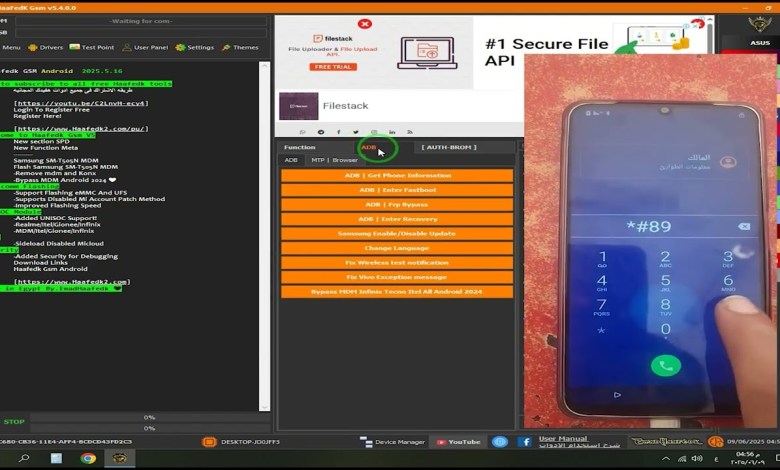Click the green STOP button

pyautogui.click(x=14, y=422)
